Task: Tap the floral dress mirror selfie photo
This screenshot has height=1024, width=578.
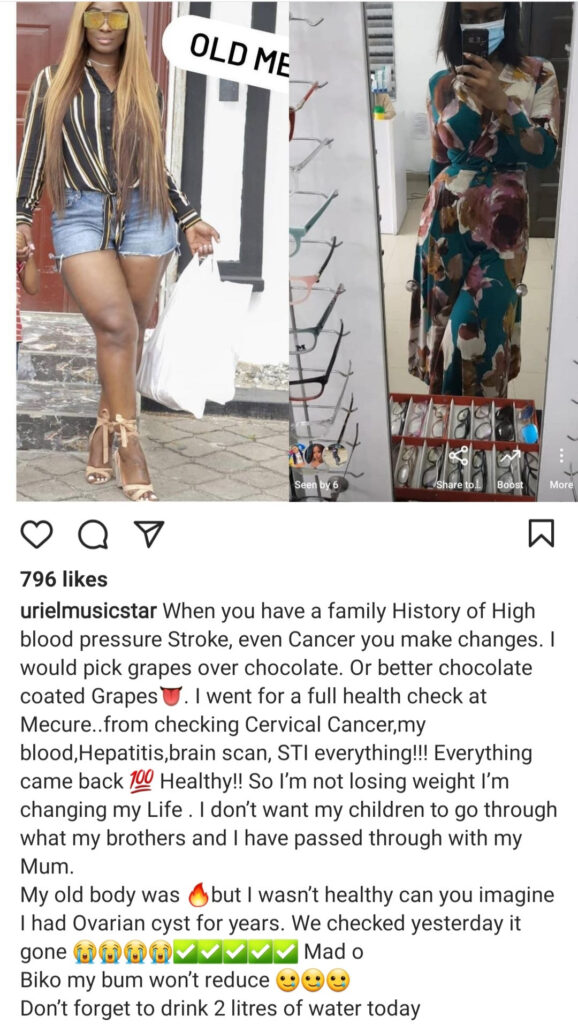Action: [434, 251]
